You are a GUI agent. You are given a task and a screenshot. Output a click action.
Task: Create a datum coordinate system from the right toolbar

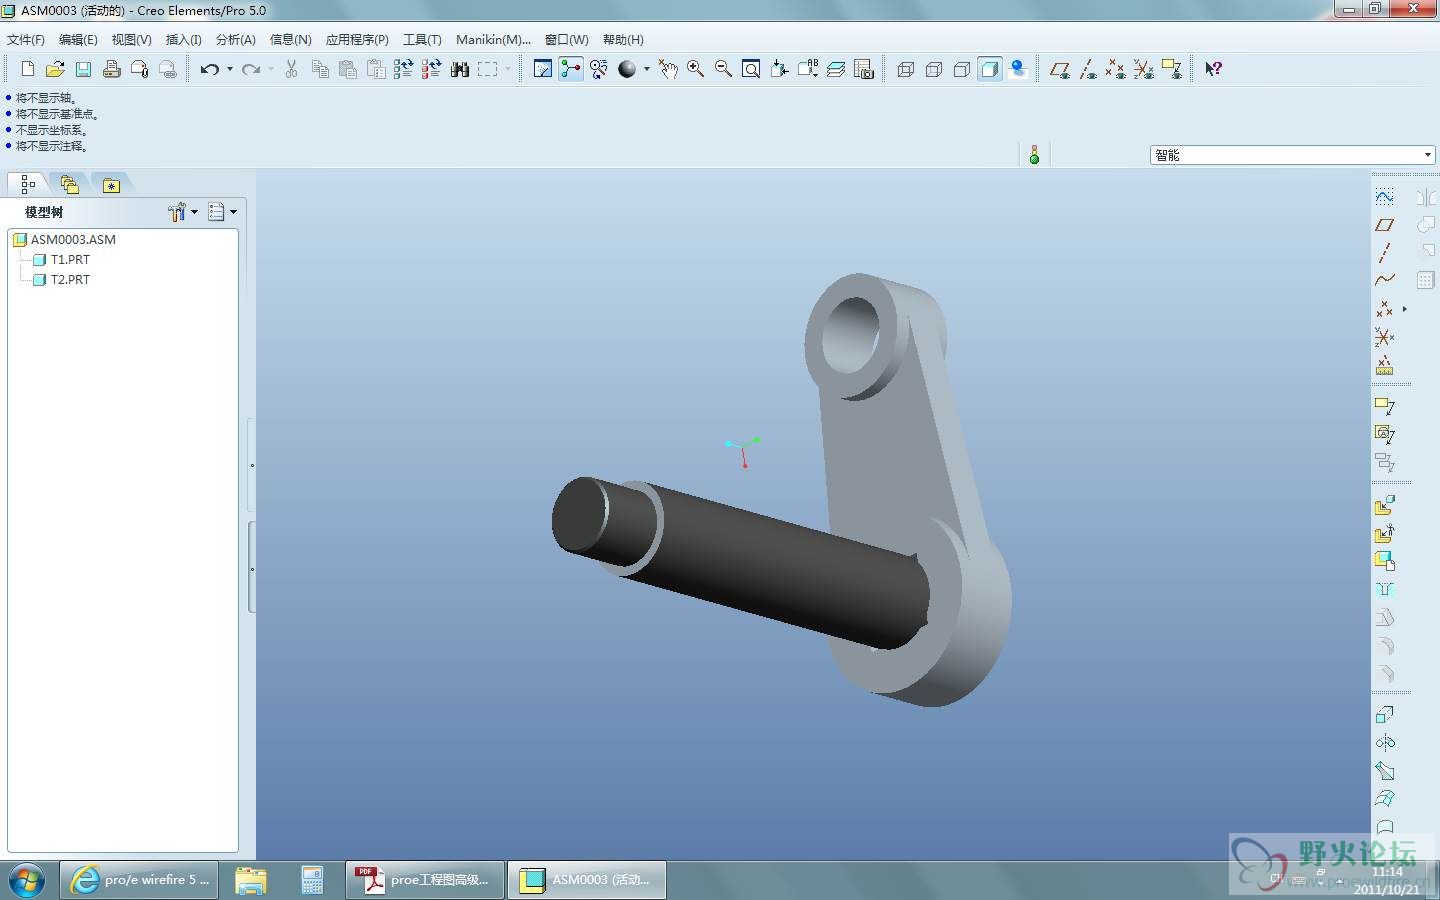point(1384,337)
